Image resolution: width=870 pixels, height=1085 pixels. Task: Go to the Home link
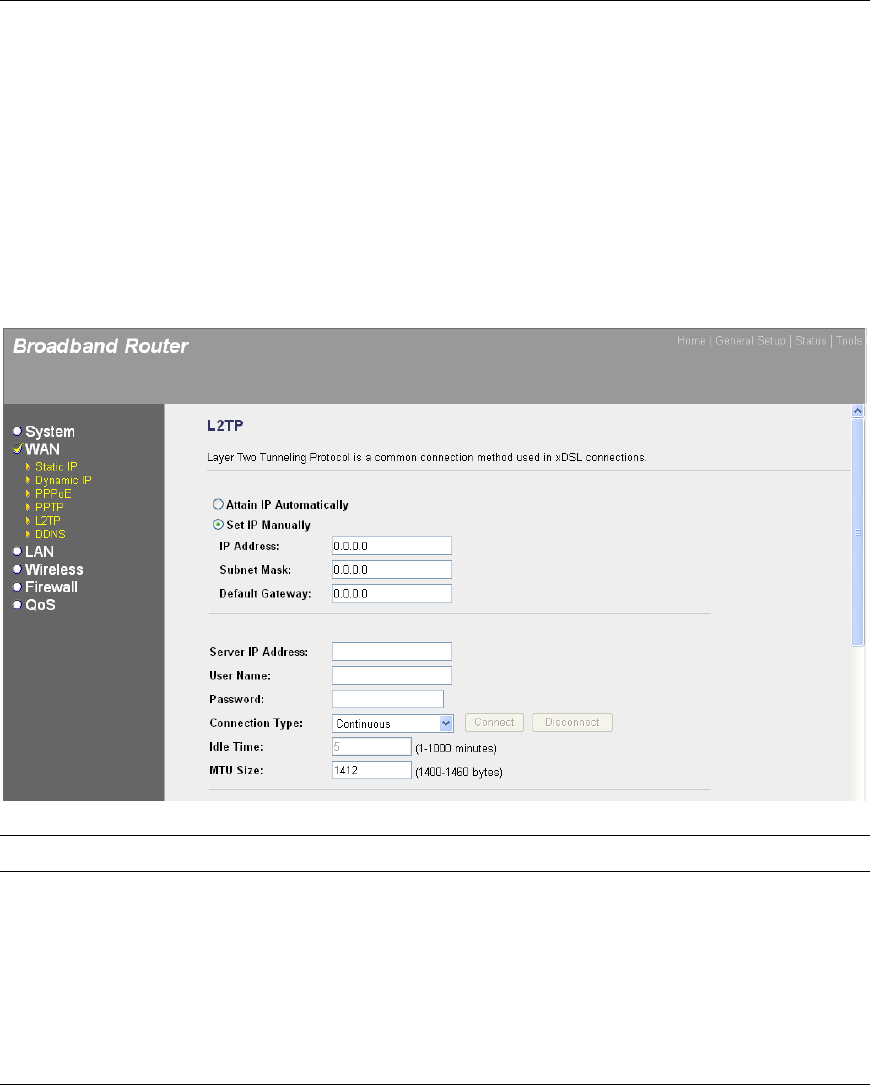point(691,340)
